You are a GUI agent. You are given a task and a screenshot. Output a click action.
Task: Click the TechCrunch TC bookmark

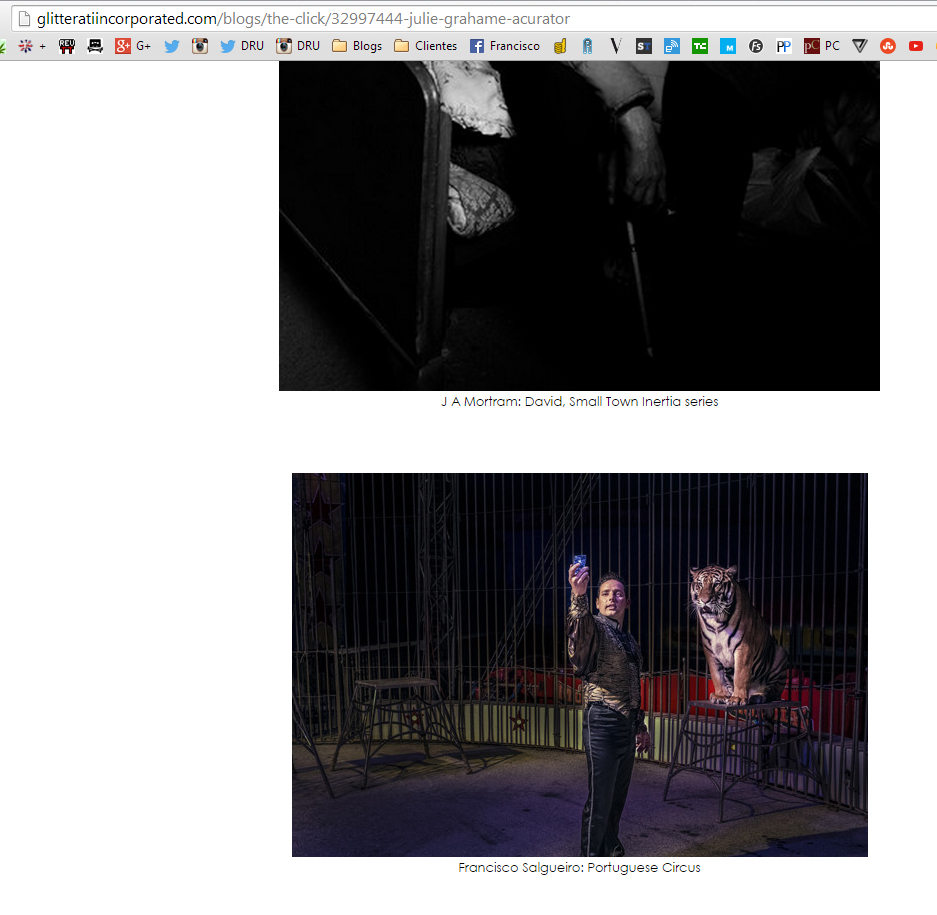coord(700,46)
